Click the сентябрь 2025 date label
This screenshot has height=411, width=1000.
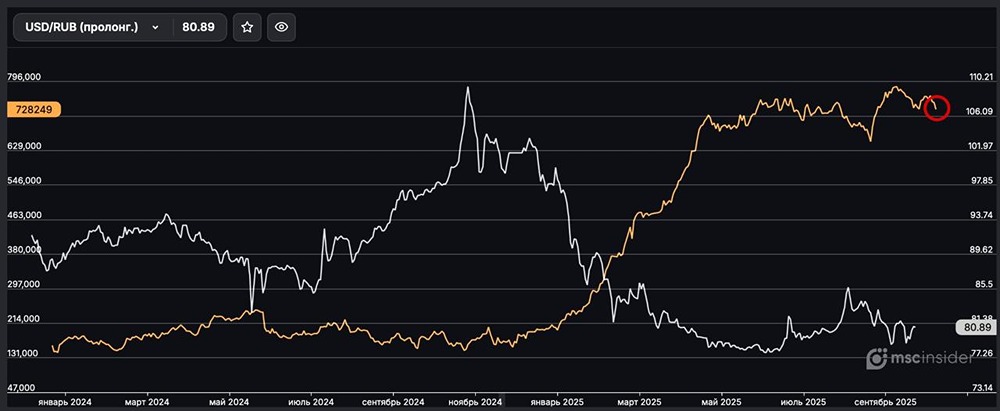point(885,403)
